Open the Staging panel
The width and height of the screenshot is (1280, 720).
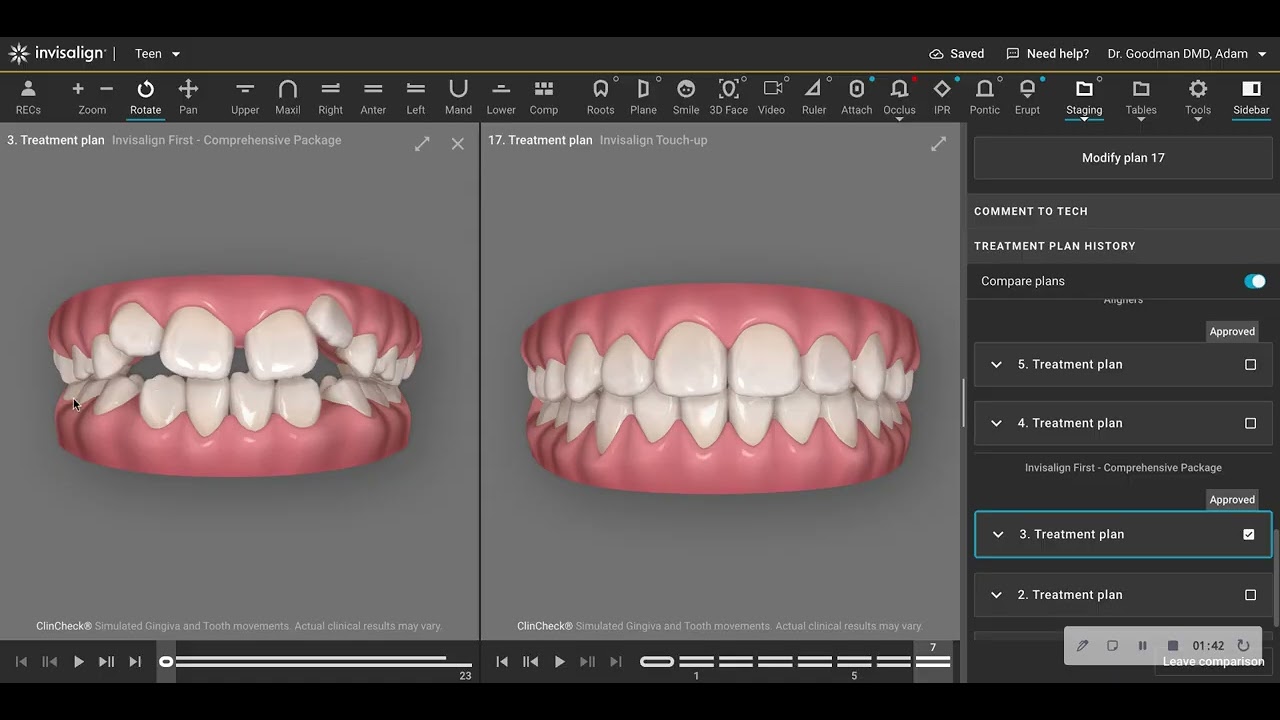coord(1084,97)
